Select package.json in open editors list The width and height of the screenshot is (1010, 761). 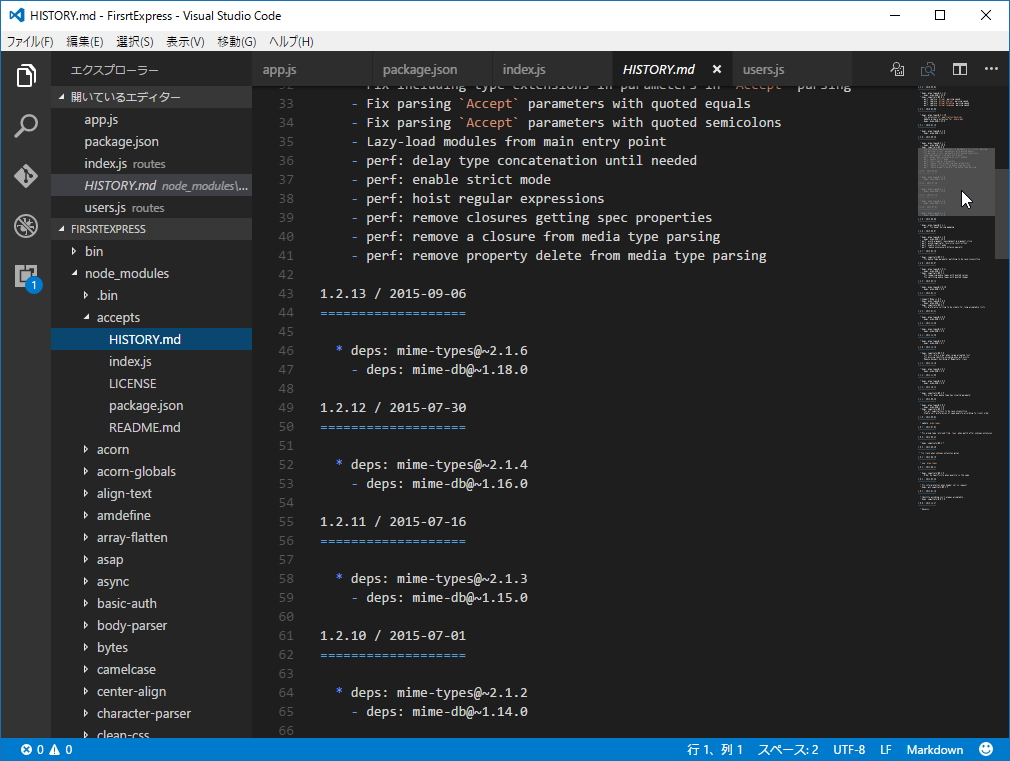tap(151, 141)
